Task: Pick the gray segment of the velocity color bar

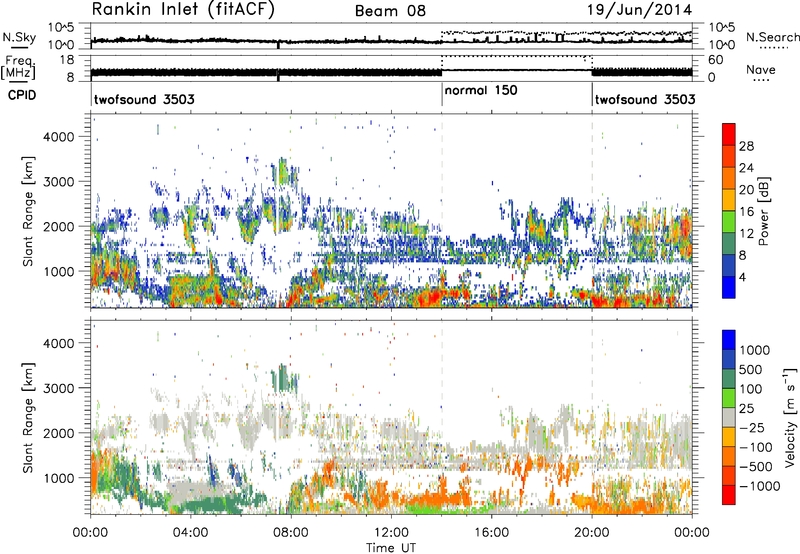Action: [729, 418]
